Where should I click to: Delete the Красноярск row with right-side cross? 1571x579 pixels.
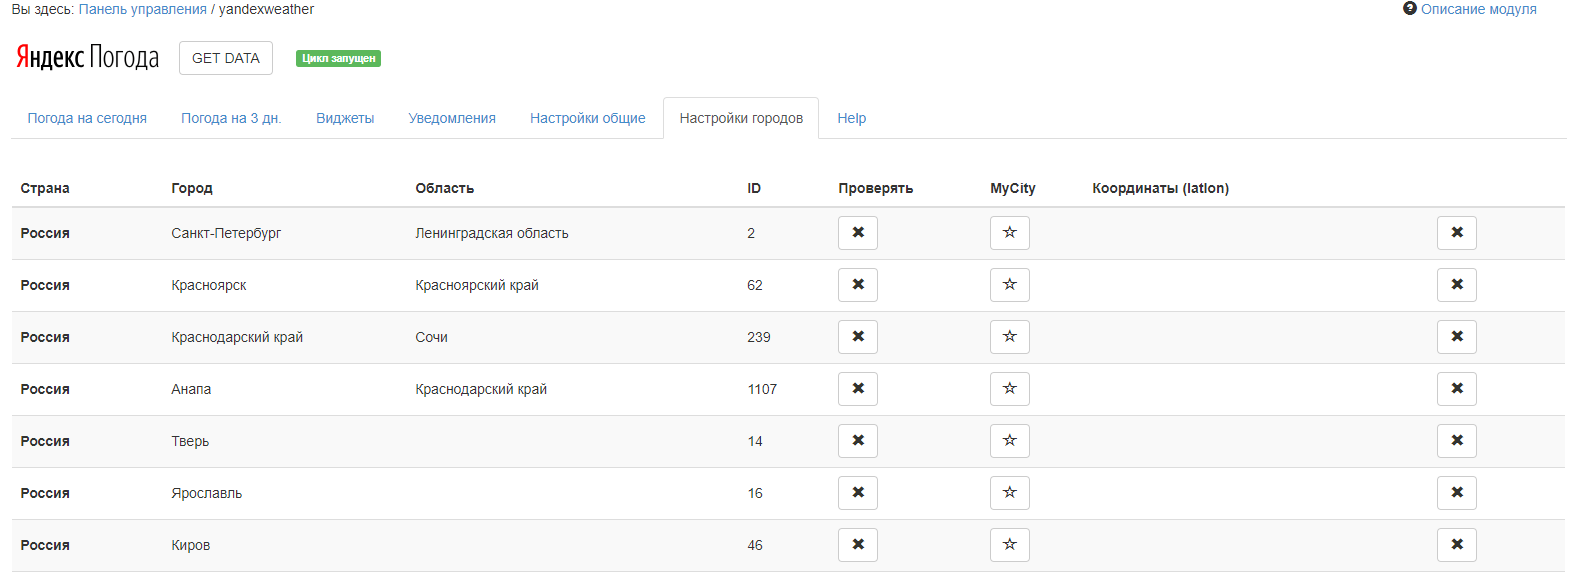(1456, 285)
